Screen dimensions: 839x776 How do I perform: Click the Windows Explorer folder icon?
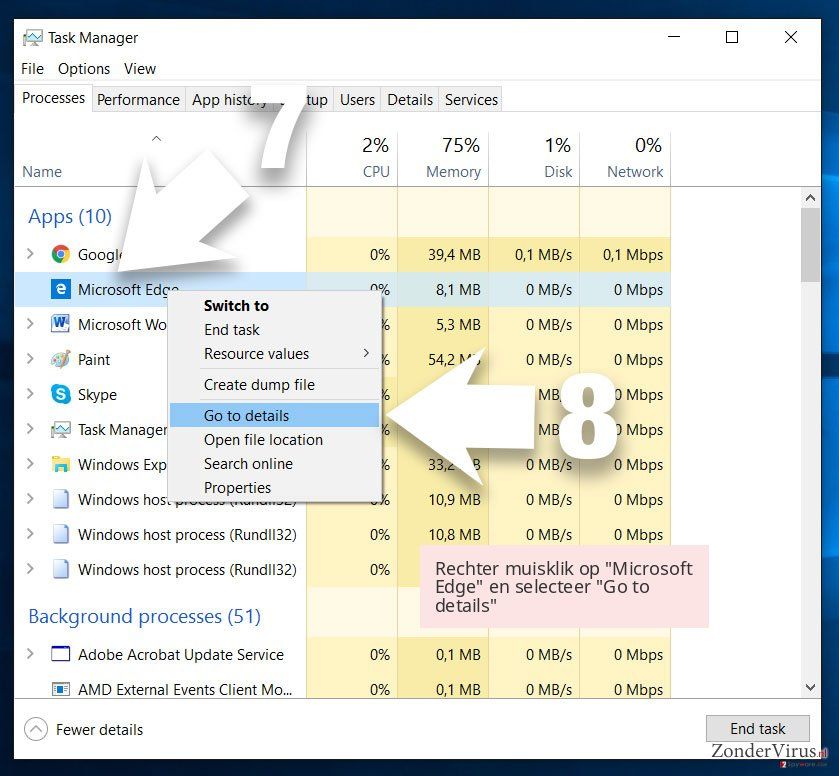pos(60,465)
